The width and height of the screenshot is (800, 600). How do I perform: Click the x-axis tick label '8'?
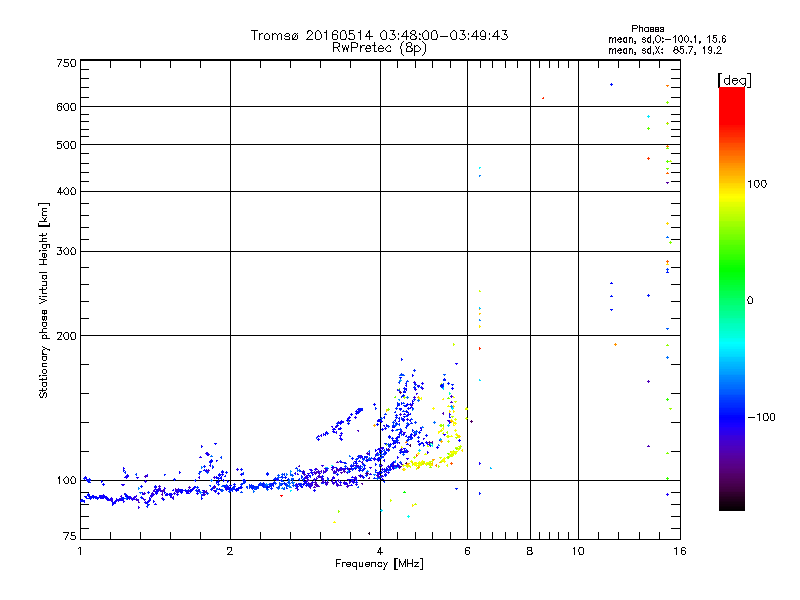click(530, 551)
